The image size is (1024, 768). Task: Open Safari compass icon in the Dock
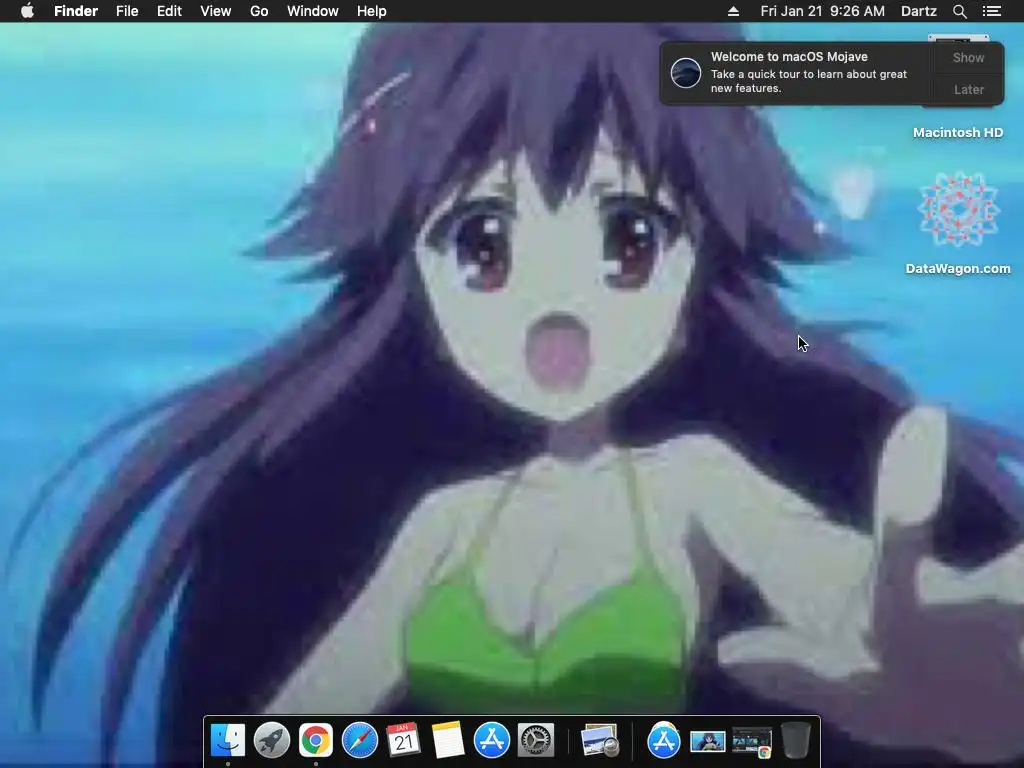click(x=360, y=741)
